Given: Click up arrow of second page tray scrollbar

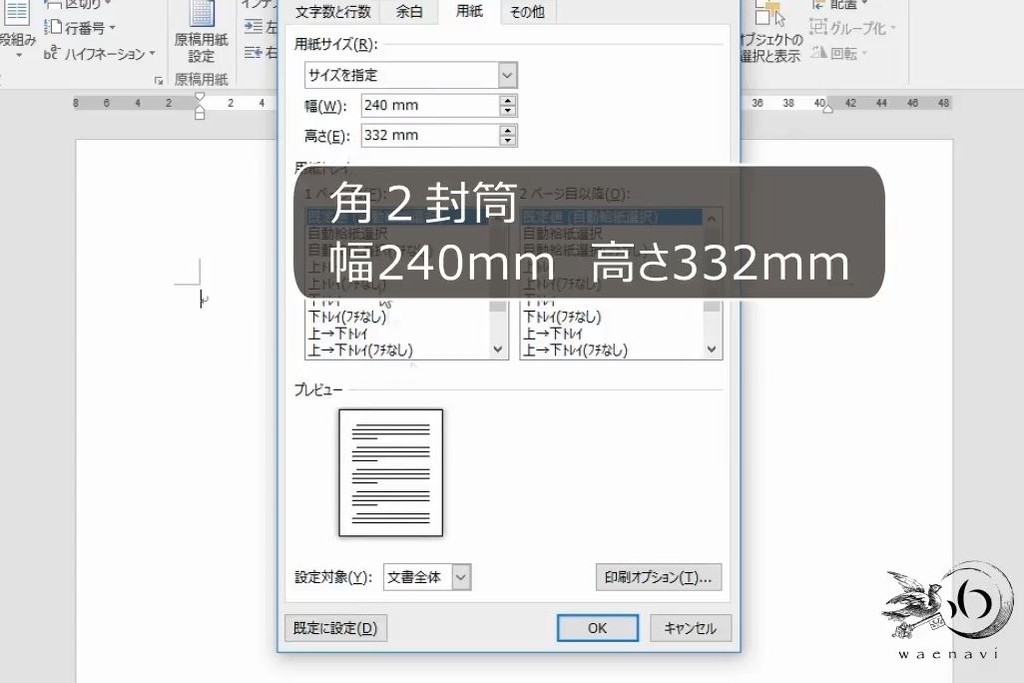Looking at the screenshot, I should coord(712,218).
